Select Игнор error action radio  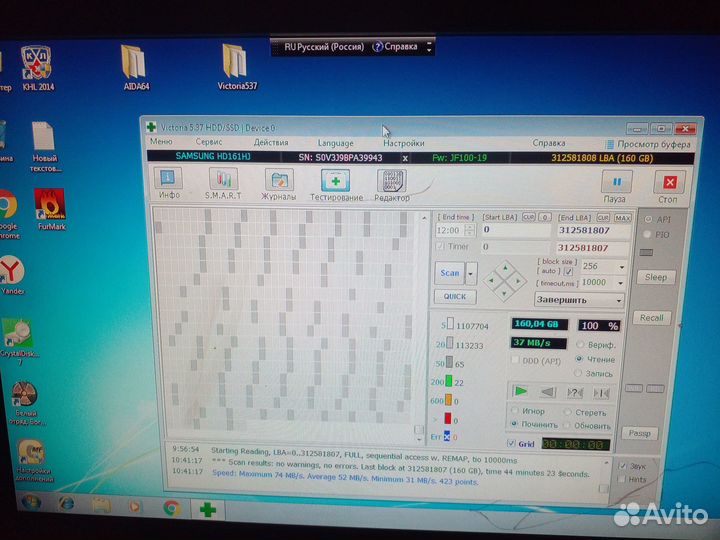[515, 410]
